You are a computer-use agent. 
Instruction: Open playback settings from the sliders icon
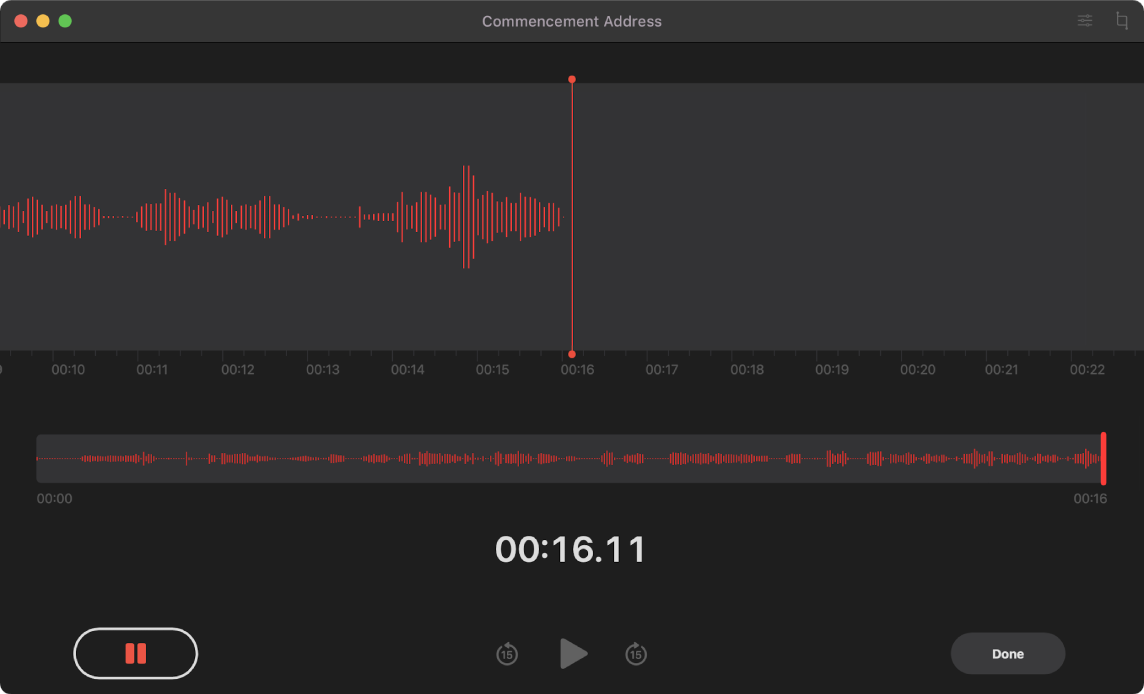pyautogui.click(x=1084, y=20)
